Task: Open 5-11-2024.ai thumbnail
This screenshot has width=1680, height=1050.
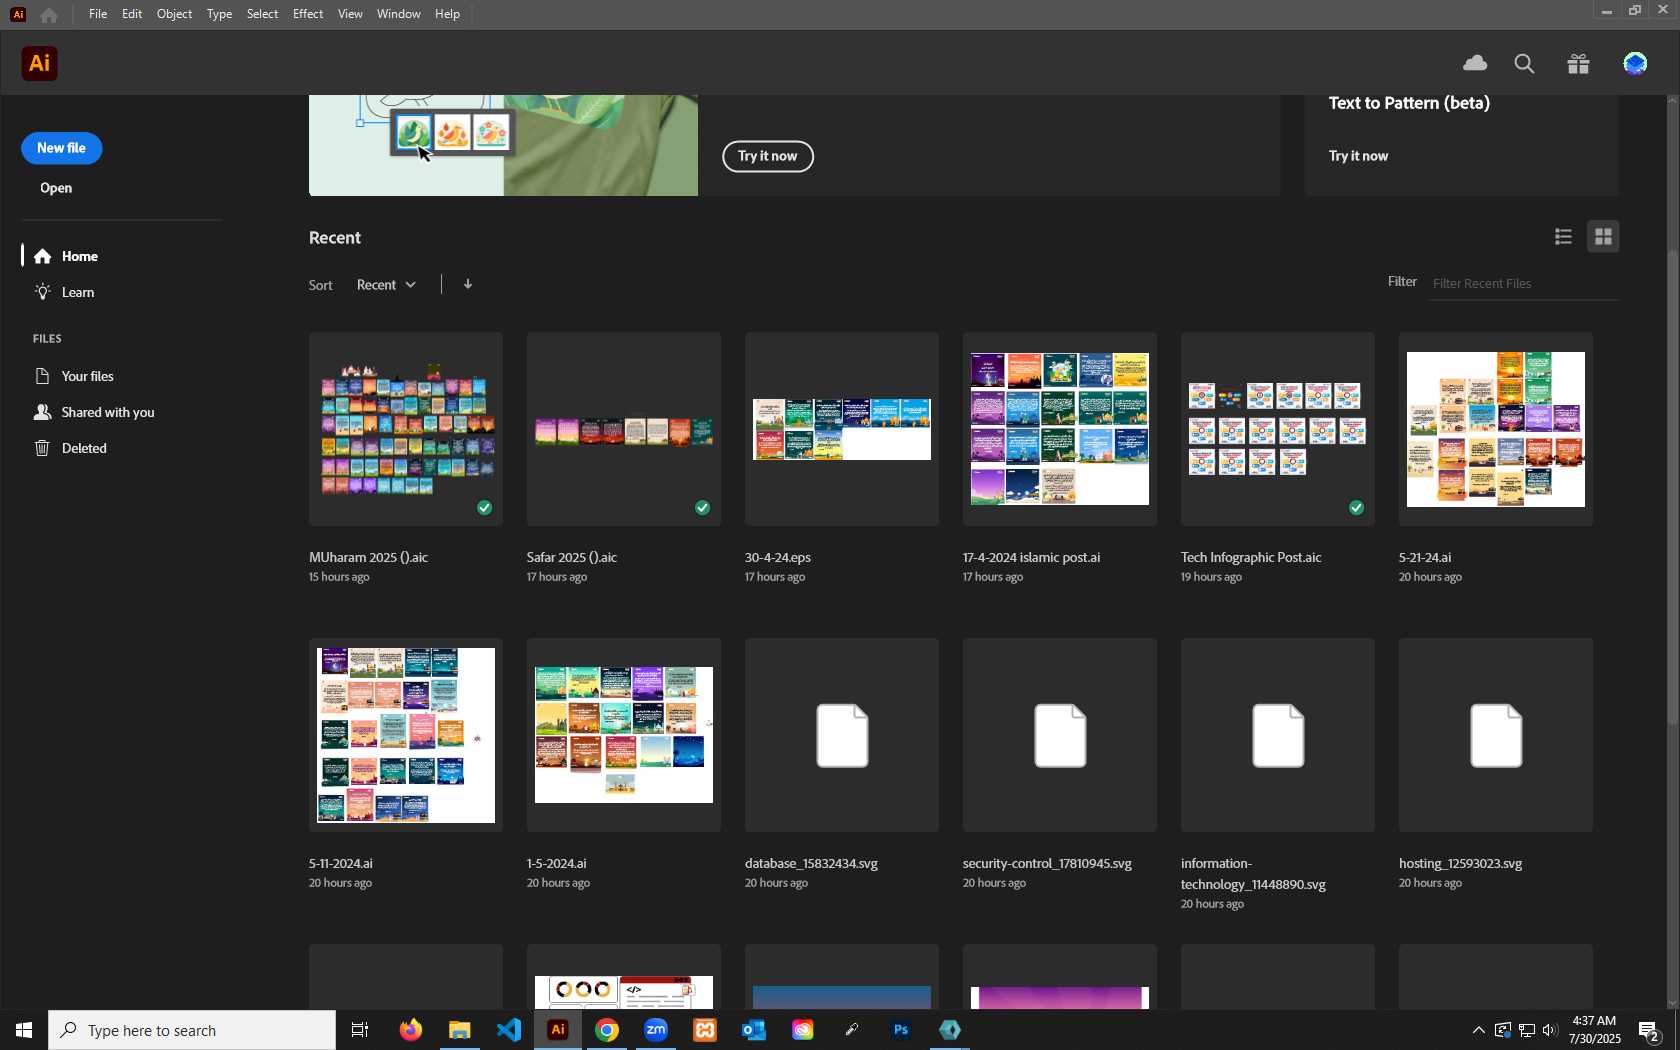Action: click(x=406, y=735)
